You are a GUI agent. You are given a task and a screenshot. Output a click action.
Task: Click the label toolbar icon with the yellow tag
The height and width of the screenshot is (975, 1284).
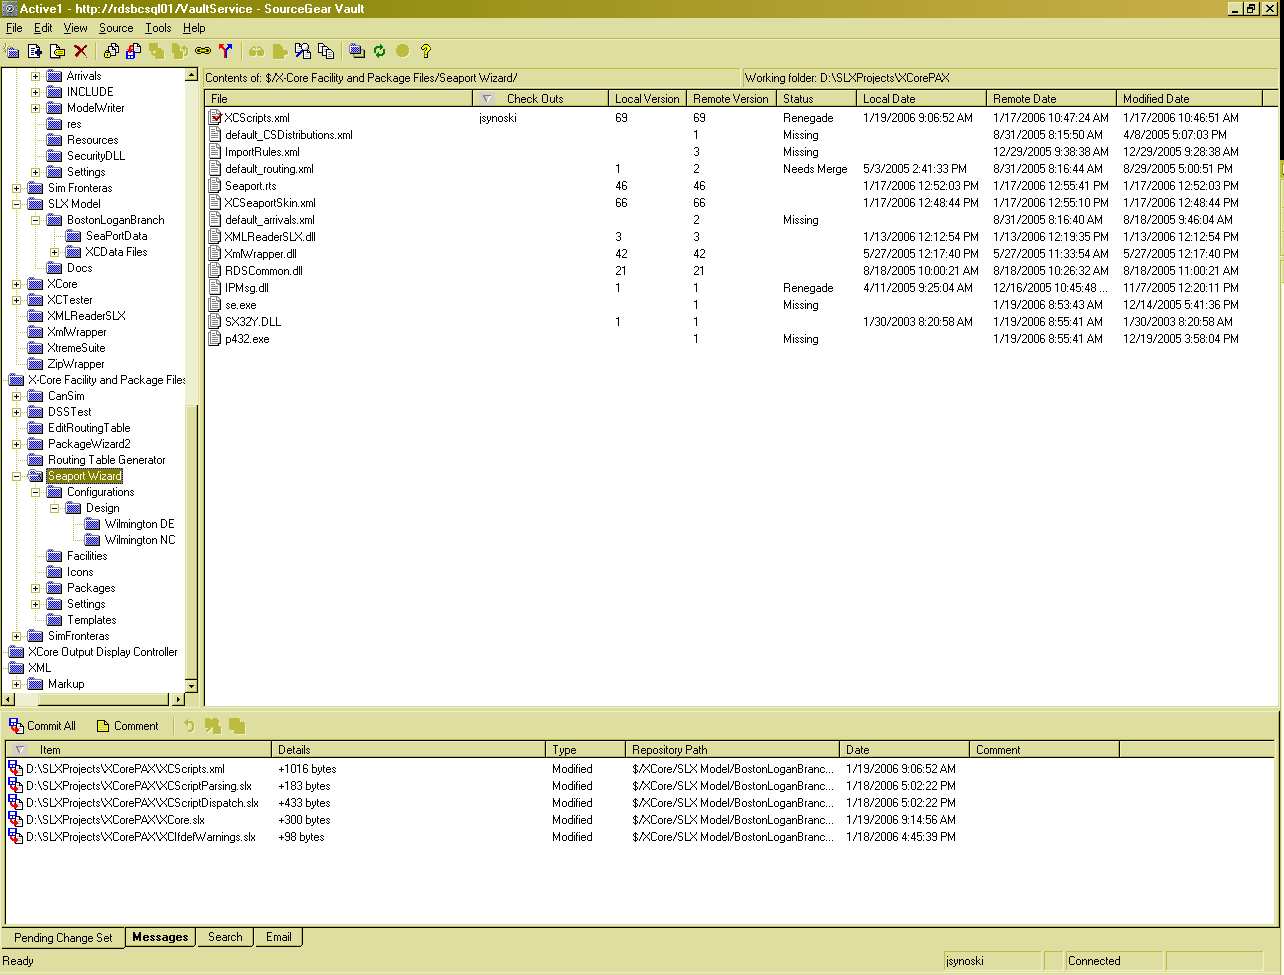[x=57, y=51]
